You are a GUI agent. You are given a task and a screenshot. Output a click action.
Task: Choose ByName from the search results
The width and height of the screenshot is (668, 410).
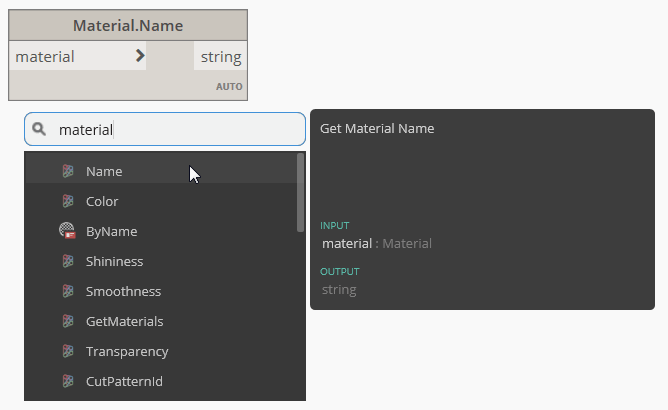(111, 231)
